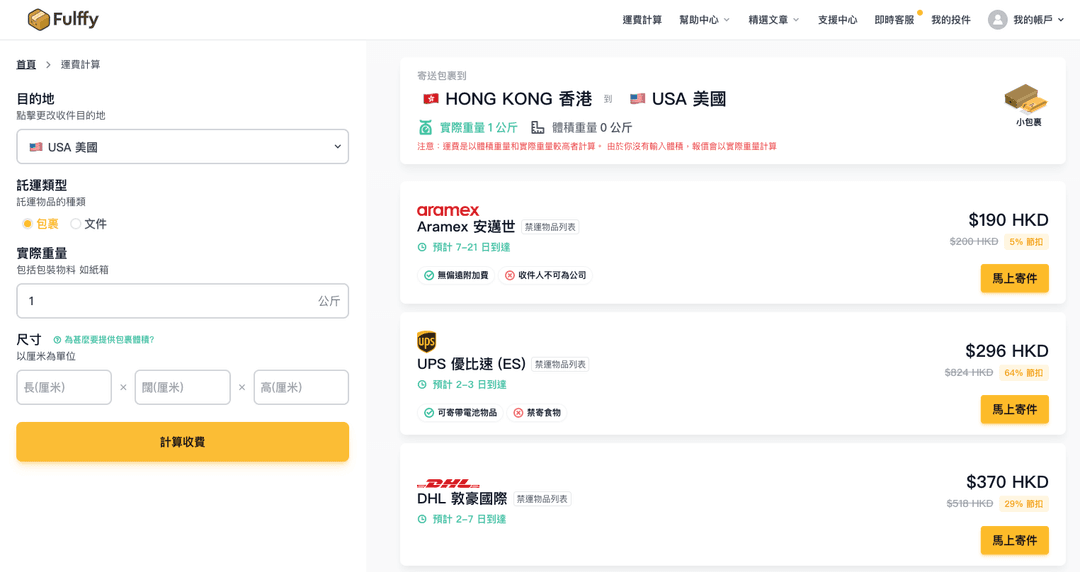Click the actual weight scale icon
This screenshot has width=1080, height=572.
click(426, 127)
